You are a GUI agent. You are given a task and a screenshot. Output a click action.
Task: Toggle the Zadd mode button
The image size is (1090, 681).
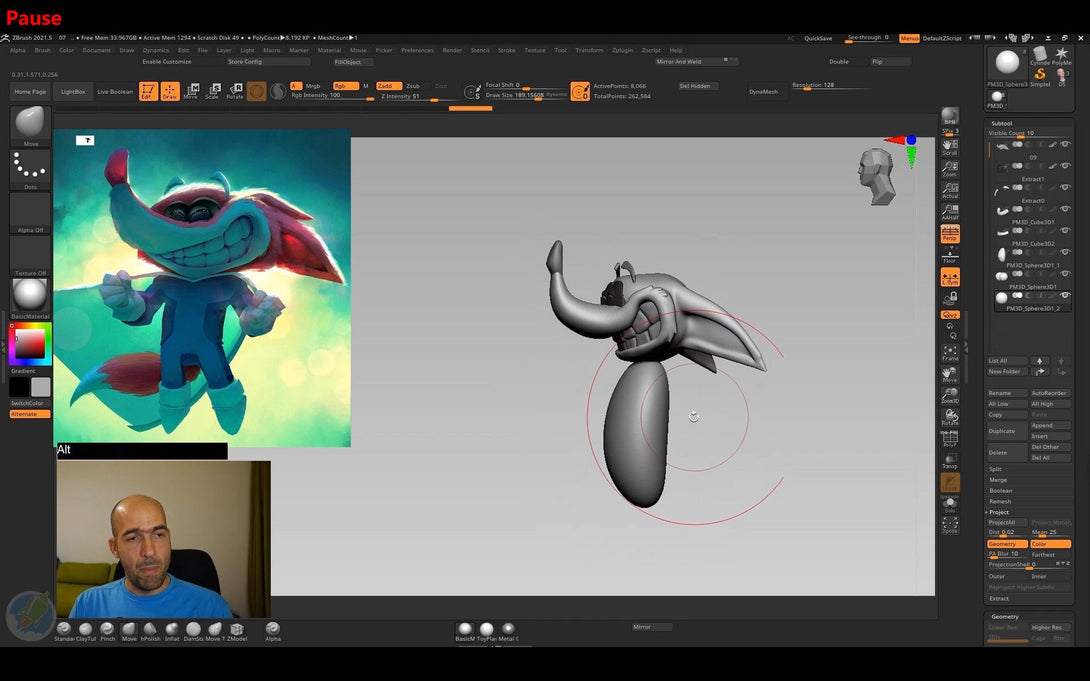click(x=389, y=86)
